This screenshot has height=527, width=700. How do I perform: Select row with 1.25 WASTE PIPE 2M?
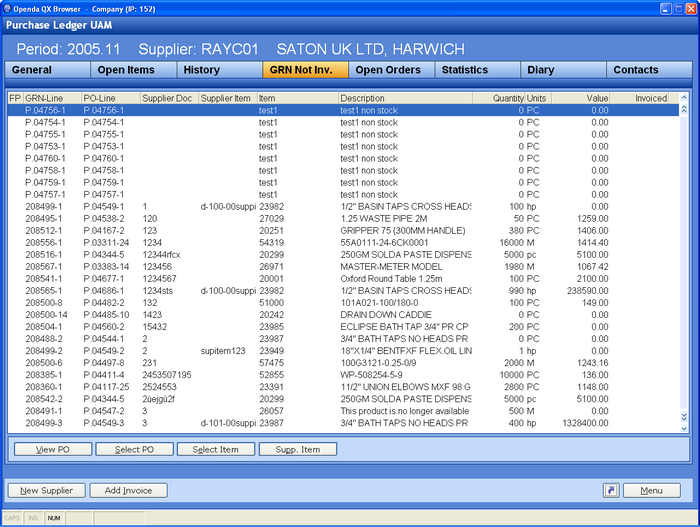(344, 219)
